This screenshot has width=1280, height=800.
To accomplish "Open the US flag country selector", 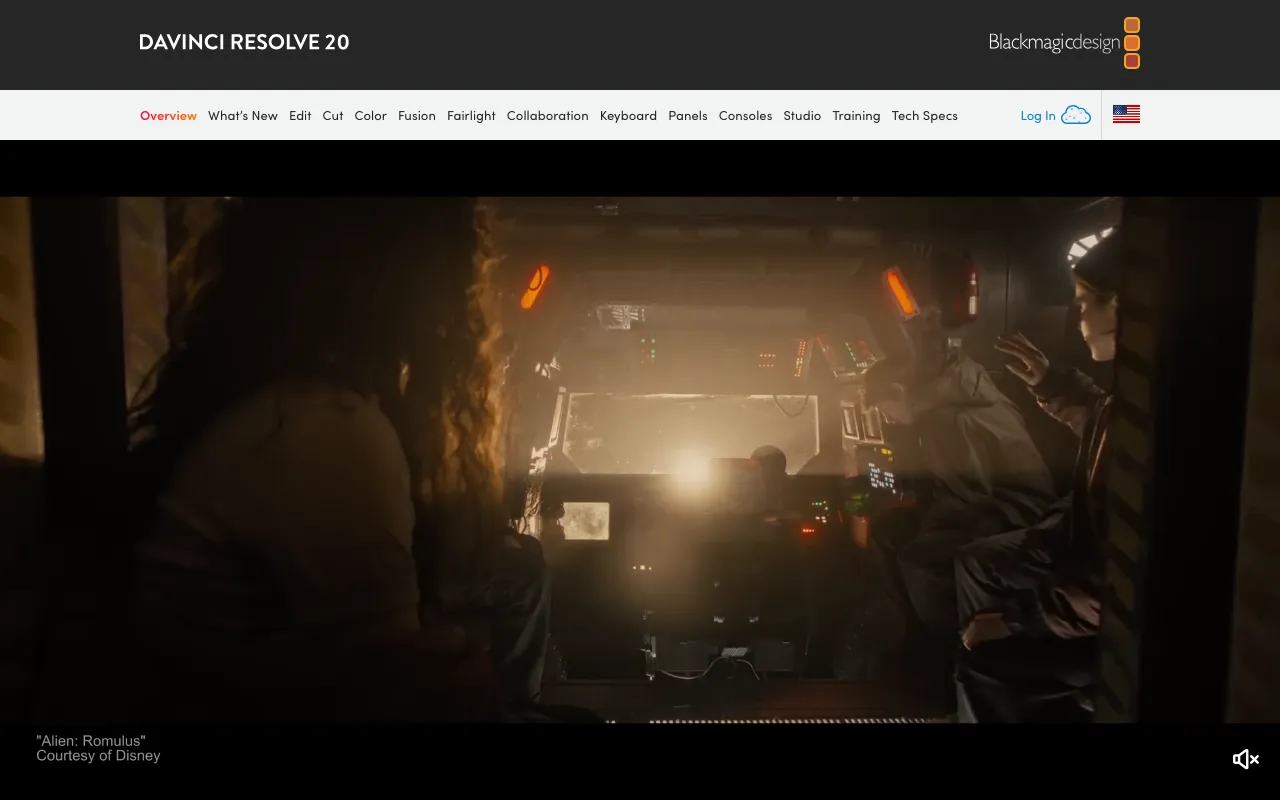I will 1126,114.
